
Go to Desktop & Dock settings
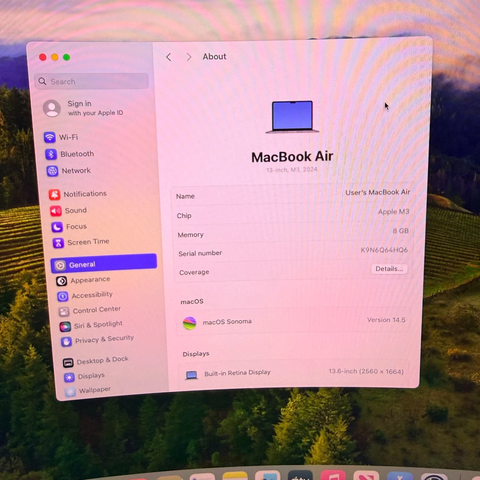(96, 361)
